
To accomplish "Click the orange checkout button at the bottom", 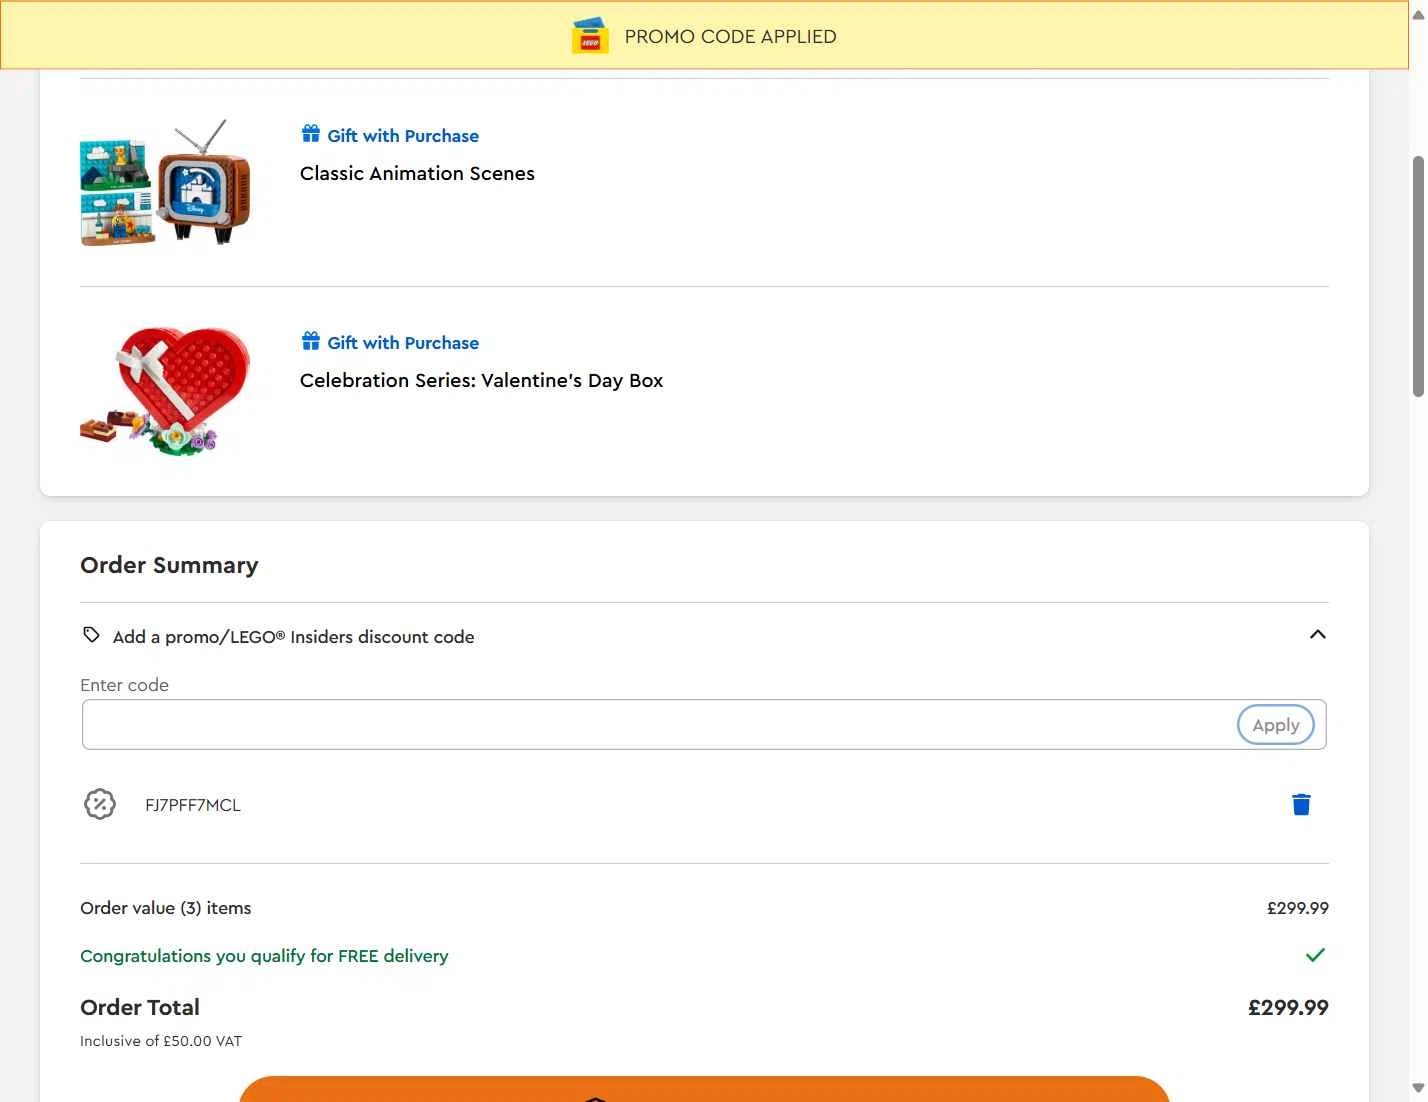I will (x=704, y=1089).
